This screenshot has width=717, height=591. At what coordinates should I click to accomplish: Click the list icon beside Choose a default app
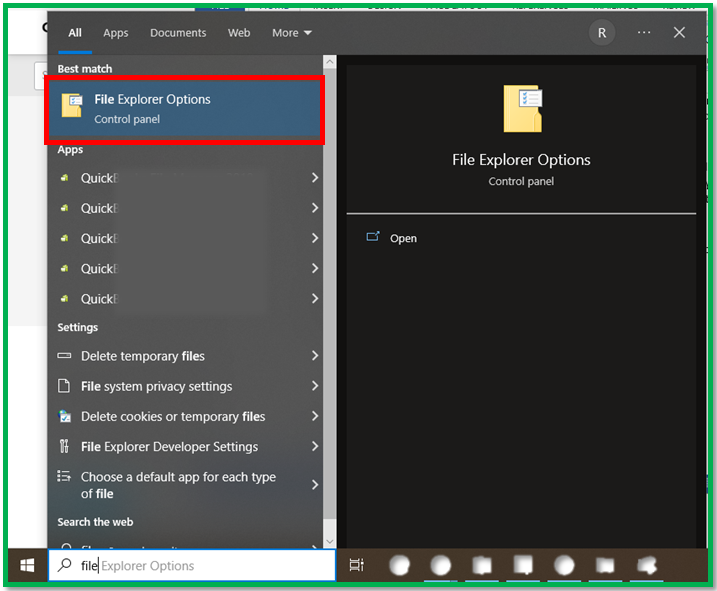(64, 476)
